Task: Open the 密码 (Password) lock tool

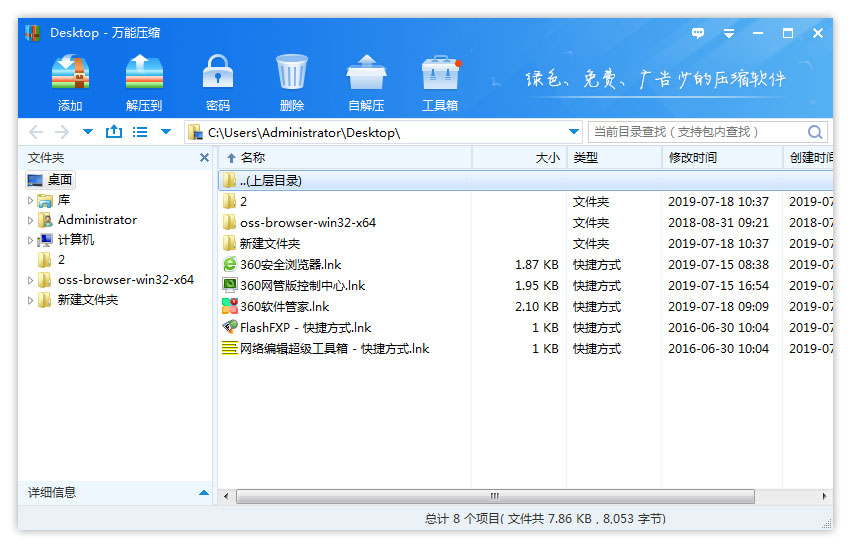Action: 217,74
